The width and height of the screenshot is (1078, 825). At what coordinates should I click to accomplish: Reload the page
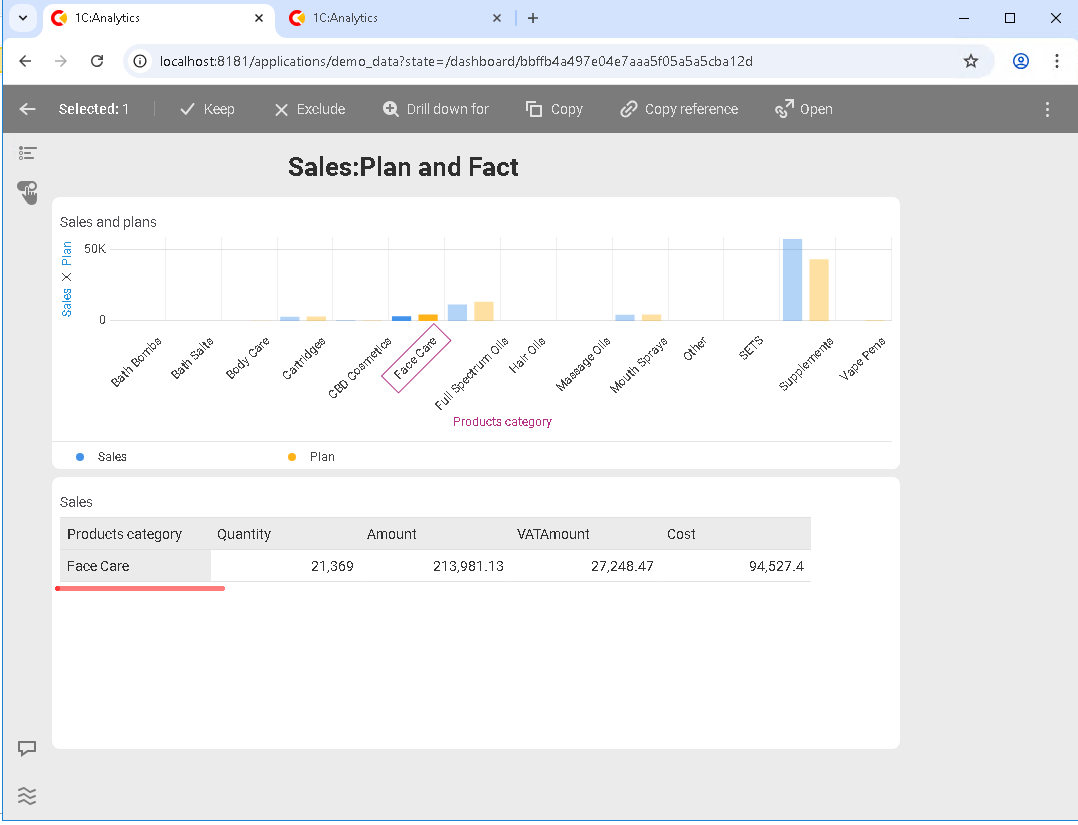point(97,61)
